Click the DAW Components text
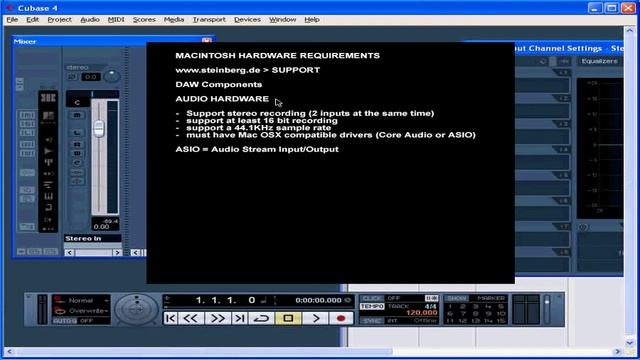The height and width of the screenshot is (360, 640). point(219,84)
